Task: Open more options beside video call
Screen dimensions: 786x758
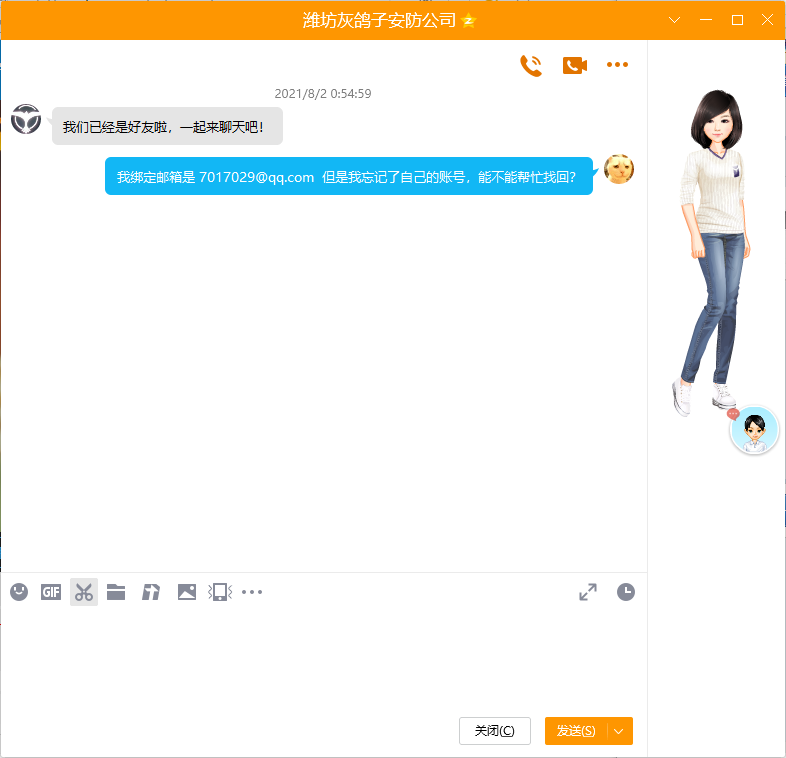Action: pos(617,65)
